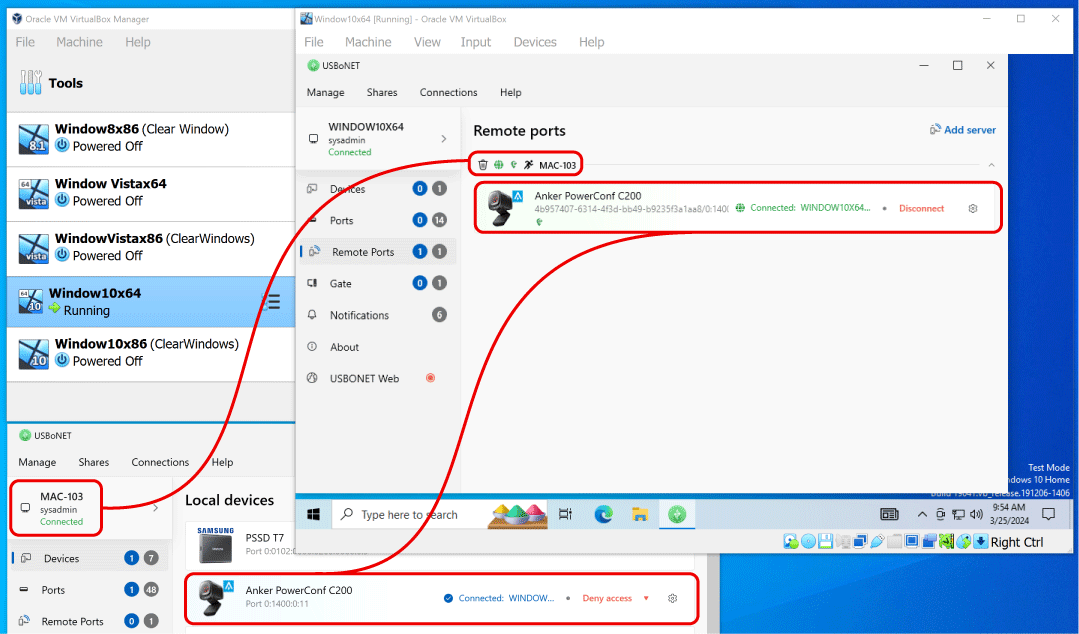Image resolution: width=1079 pixels, height=634 pixels.
Task: Open the Shares menu in USBoNET
Action: pyautogui.click(x=381, y=92)
